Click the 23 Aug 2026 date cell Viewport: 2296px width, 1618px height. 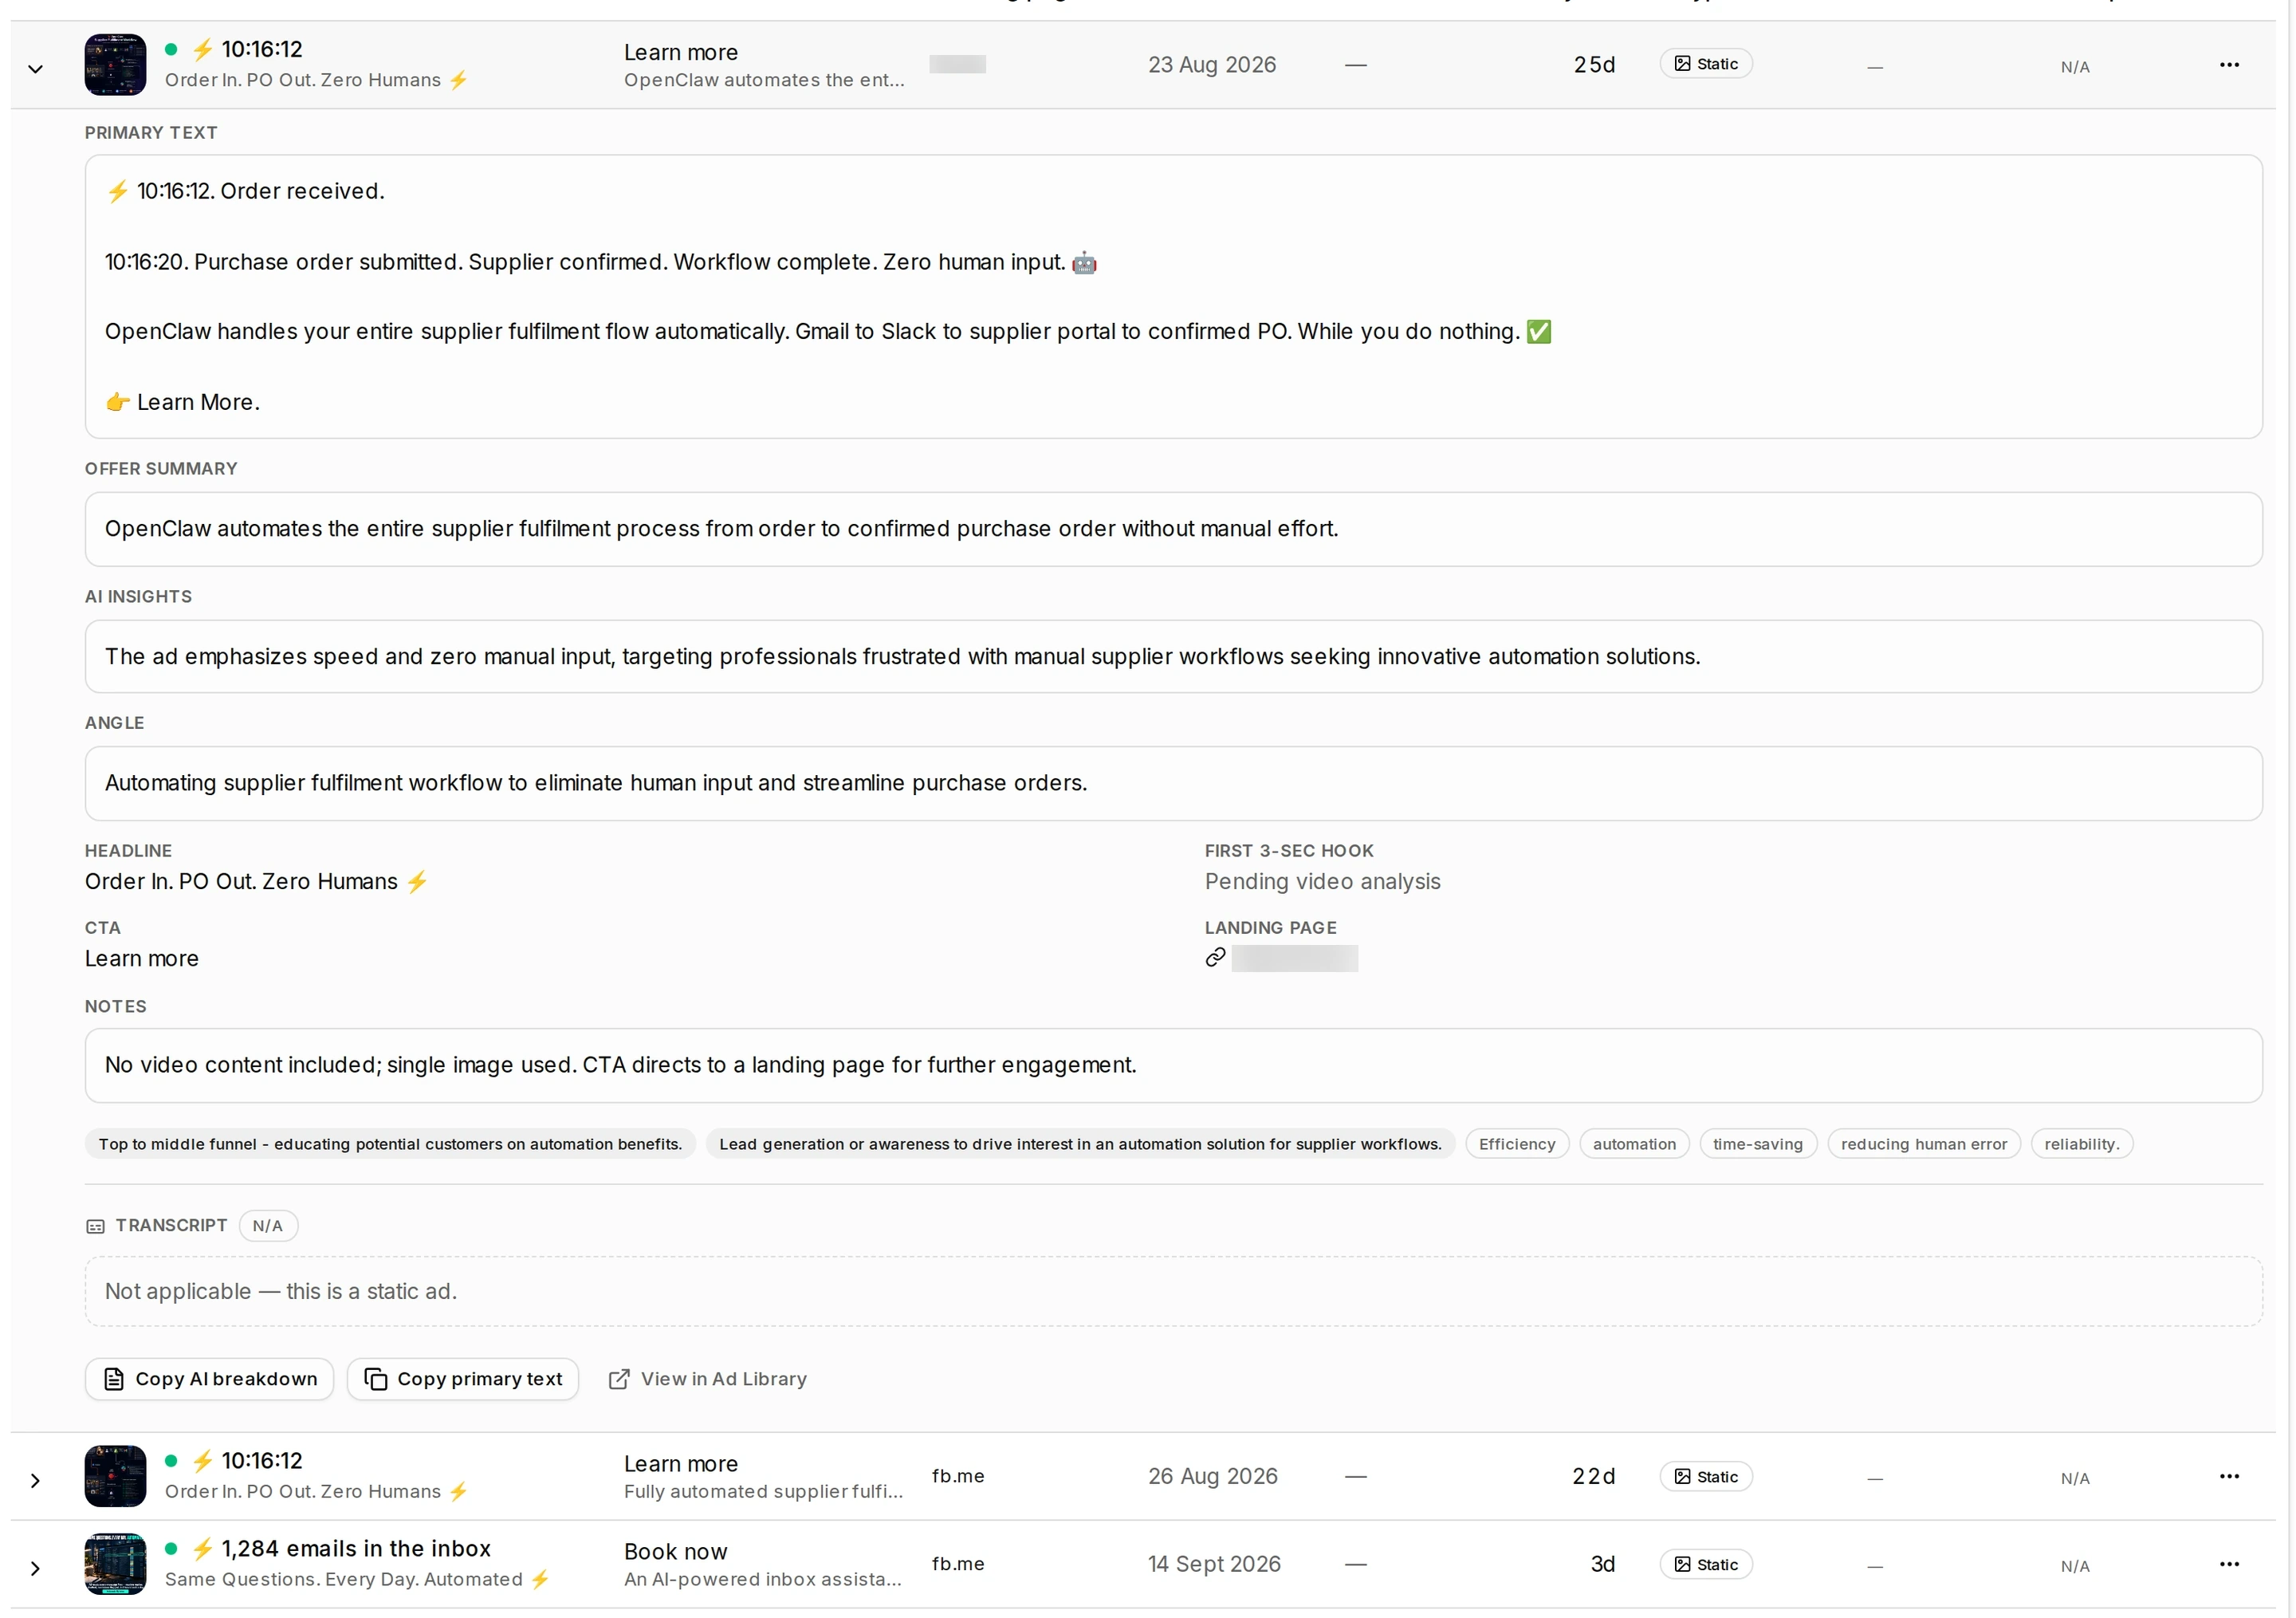coord(1212,65)
